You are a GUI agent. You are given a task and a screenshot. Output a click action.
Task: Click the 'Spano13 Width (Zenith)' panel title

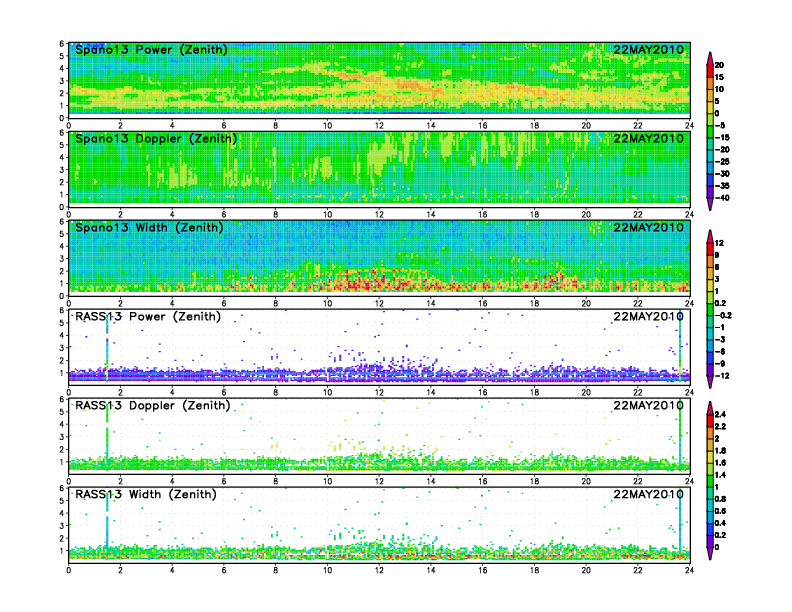point(150,228)
